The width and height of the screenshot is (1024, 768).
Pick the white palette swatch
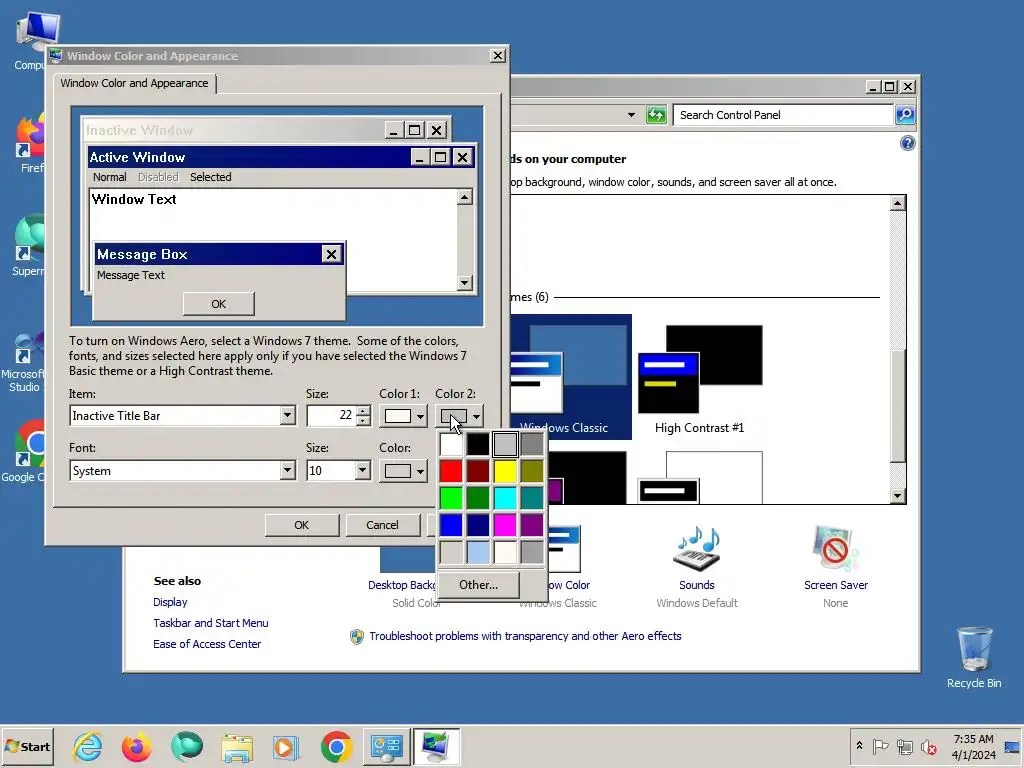pos(451,444)
